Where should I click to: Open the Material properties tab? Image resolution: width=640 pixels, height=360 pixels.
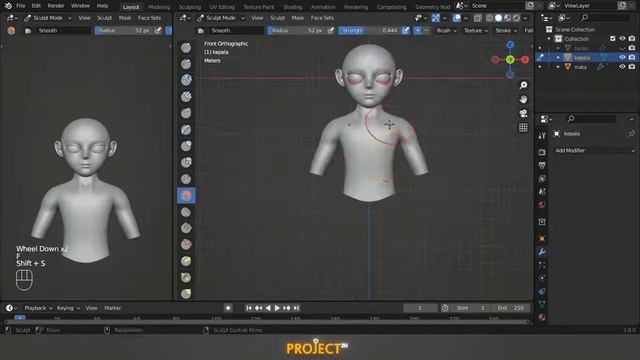[542, 317]
